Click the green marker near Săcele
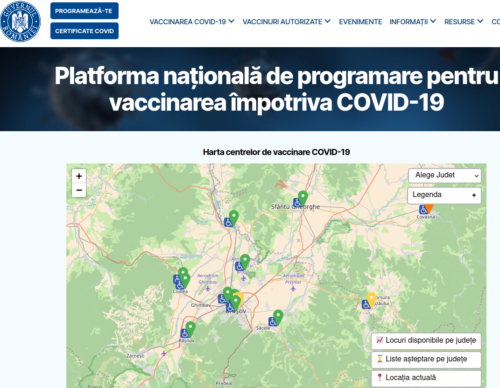This screenshot has height=388, width=500. coord(278,317)
